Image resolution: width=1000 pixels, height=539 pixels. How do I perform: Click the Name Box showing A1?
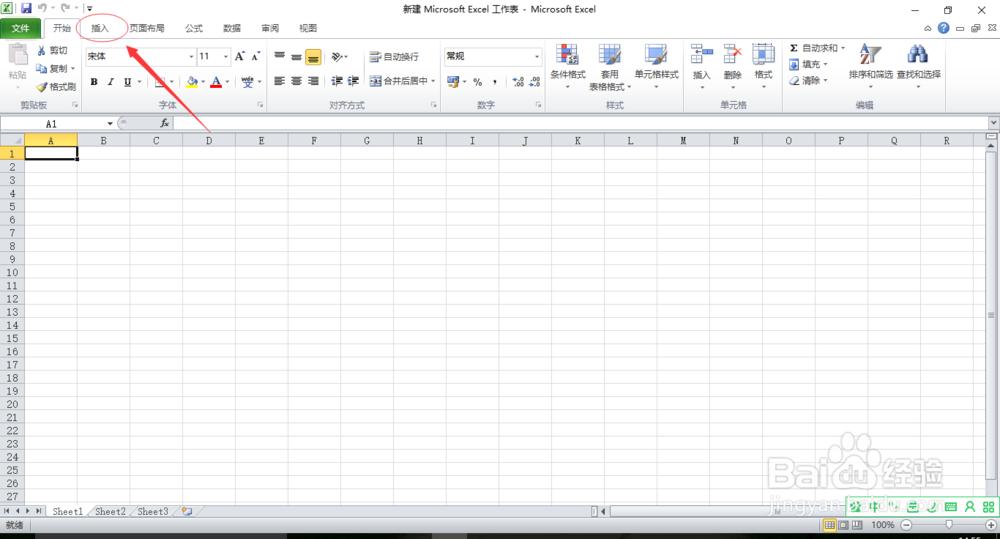(54, 124)
